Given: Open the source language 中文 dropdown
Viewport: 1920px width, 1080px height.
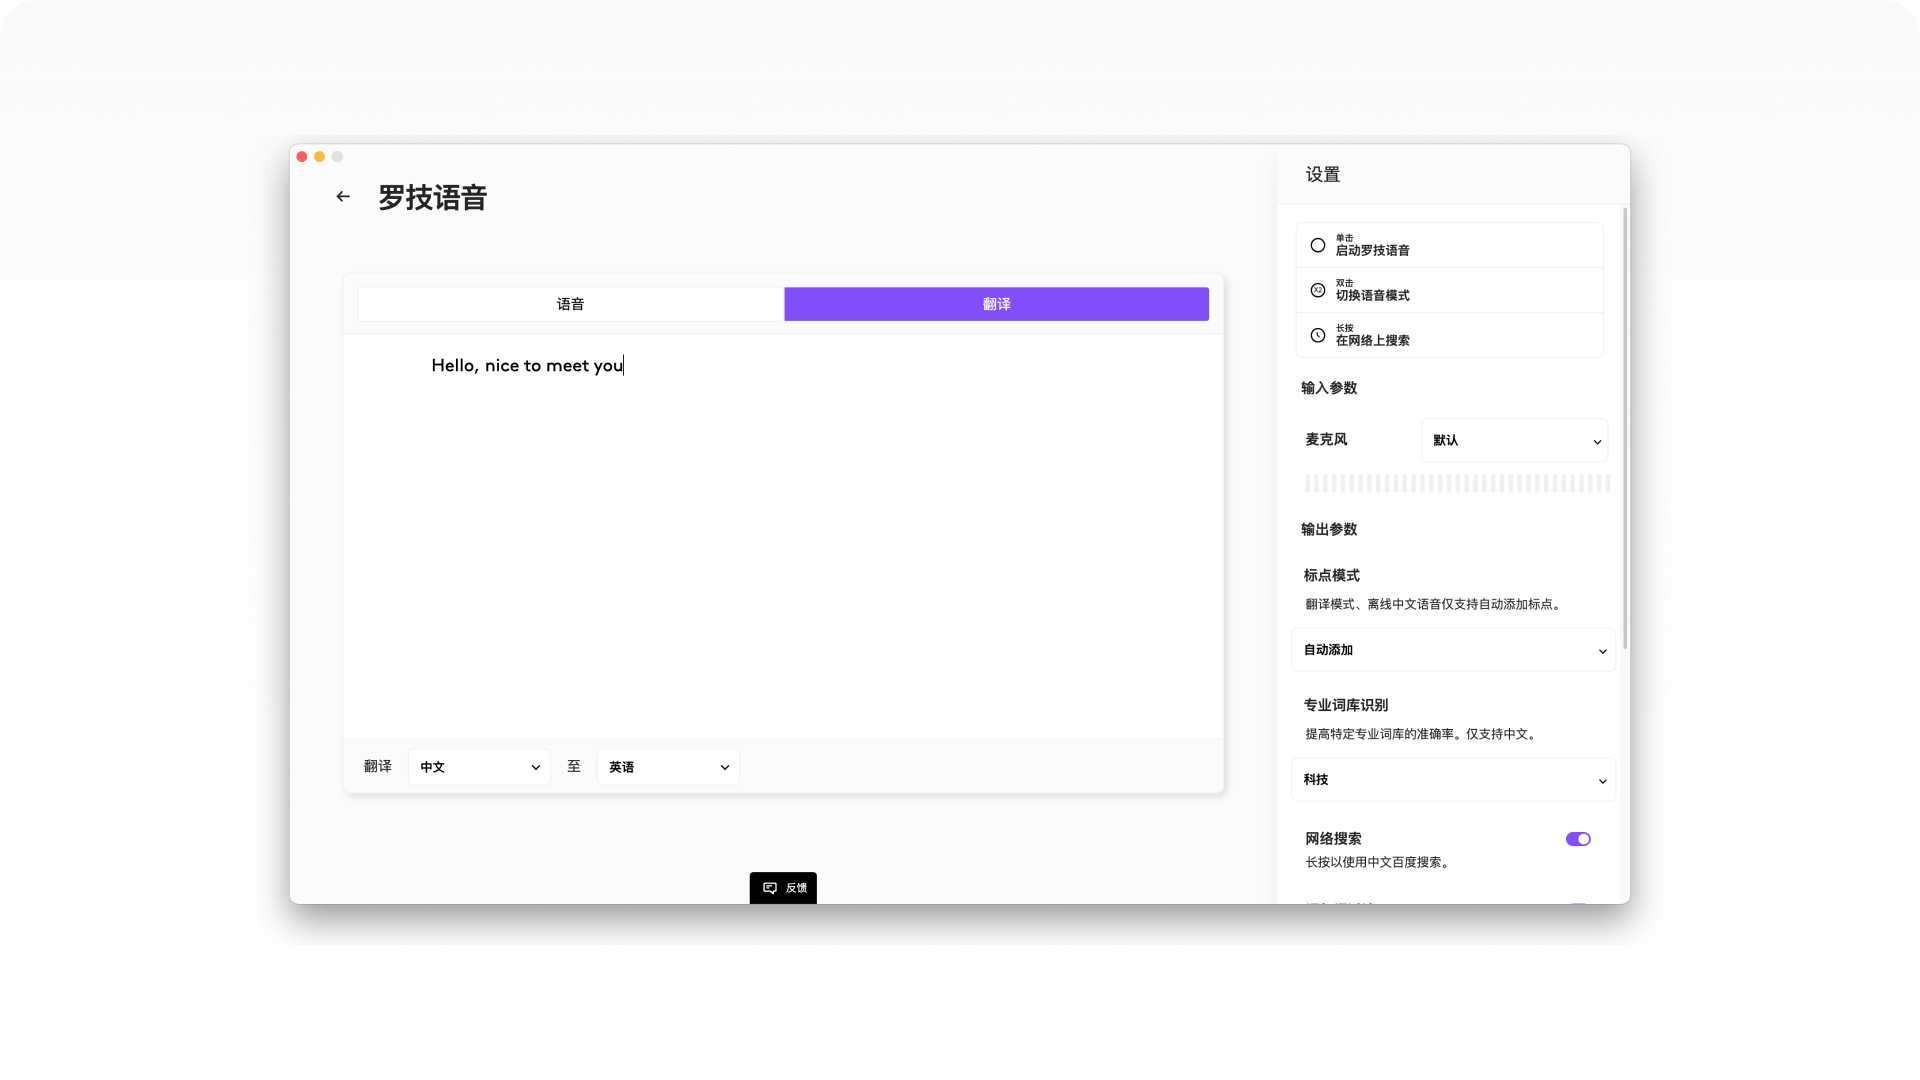Looking at the screenshot, I should [479, 767].
